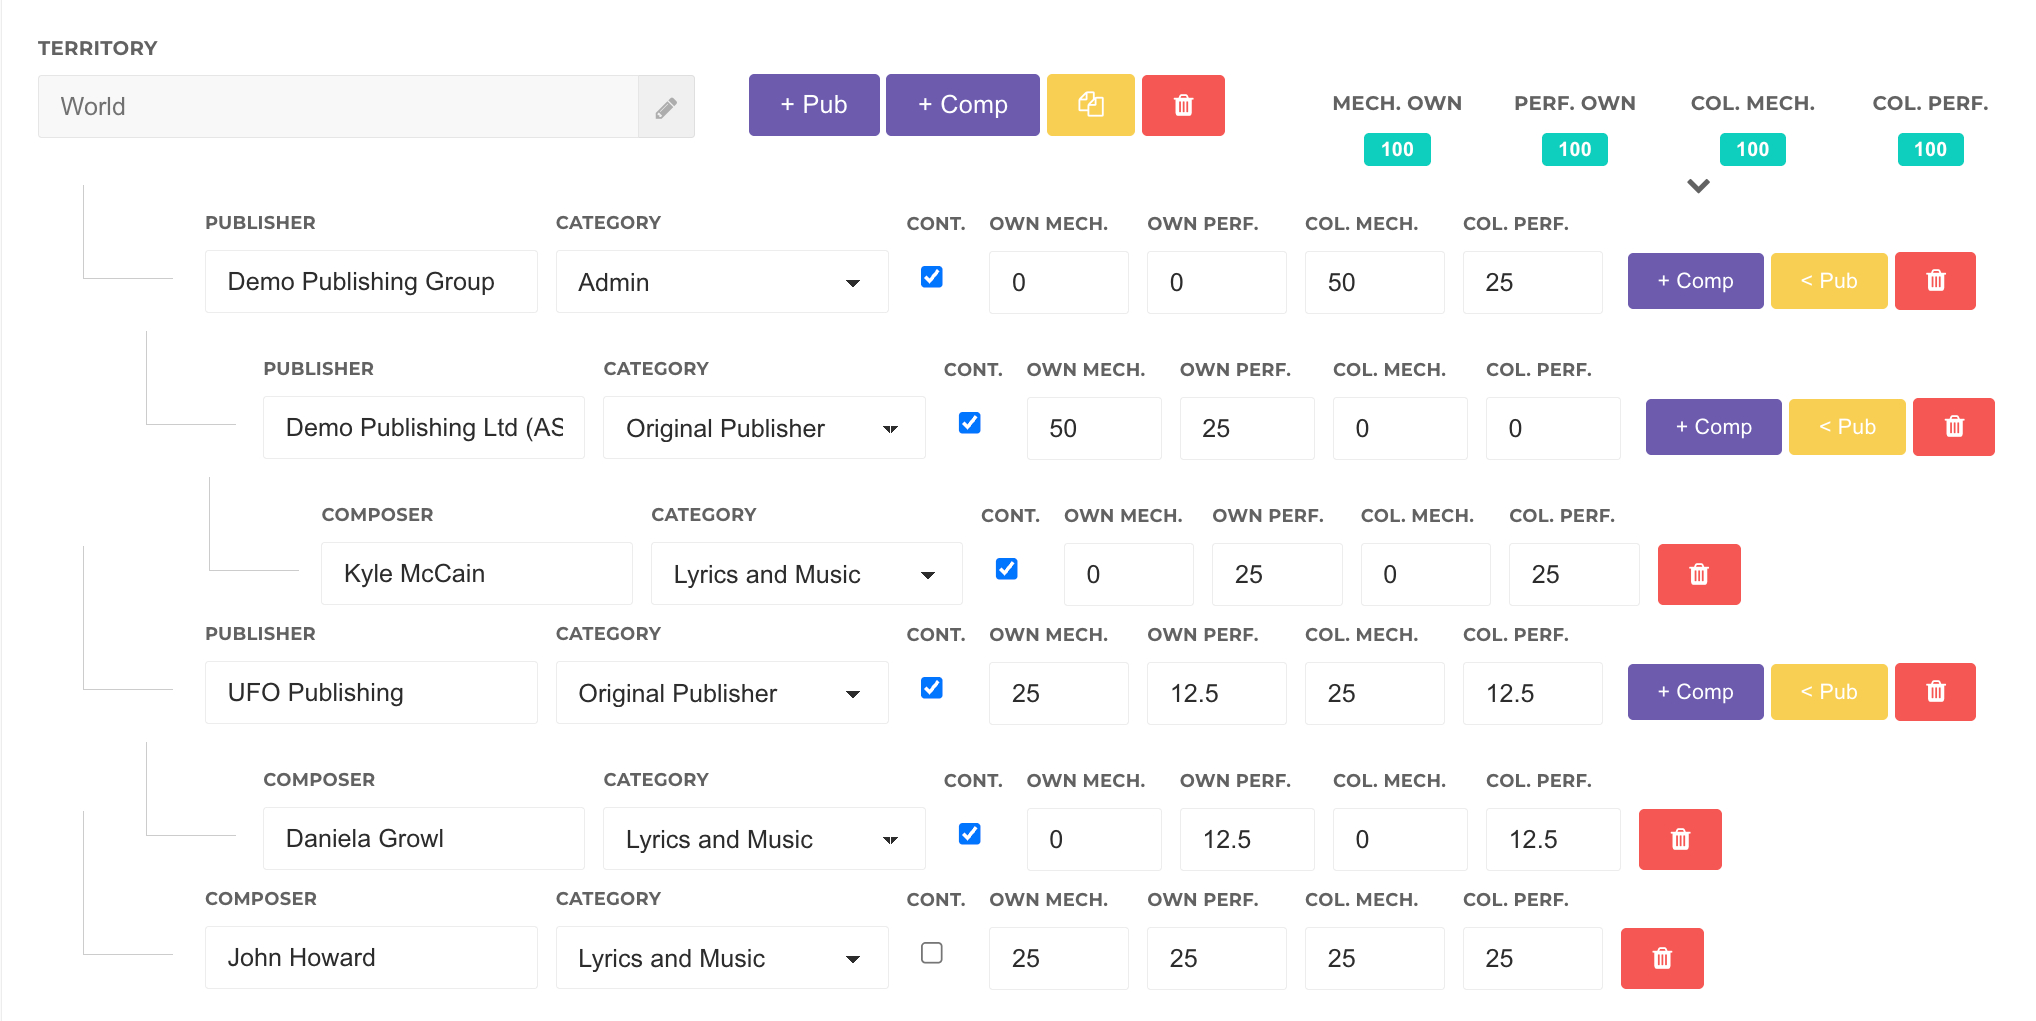Click Own Perf. 12.5 for UFO Publishing
The height and width of the screenshot is (1021, 2036).
(1216, 693)
